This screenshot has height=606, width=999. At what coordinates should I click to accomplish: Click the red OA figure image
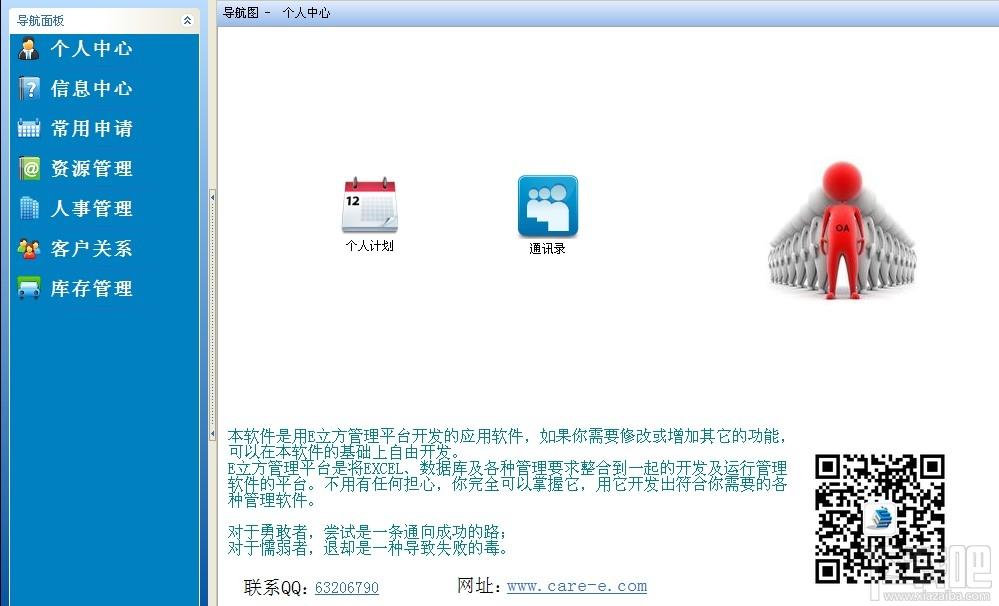pos(842,230)
